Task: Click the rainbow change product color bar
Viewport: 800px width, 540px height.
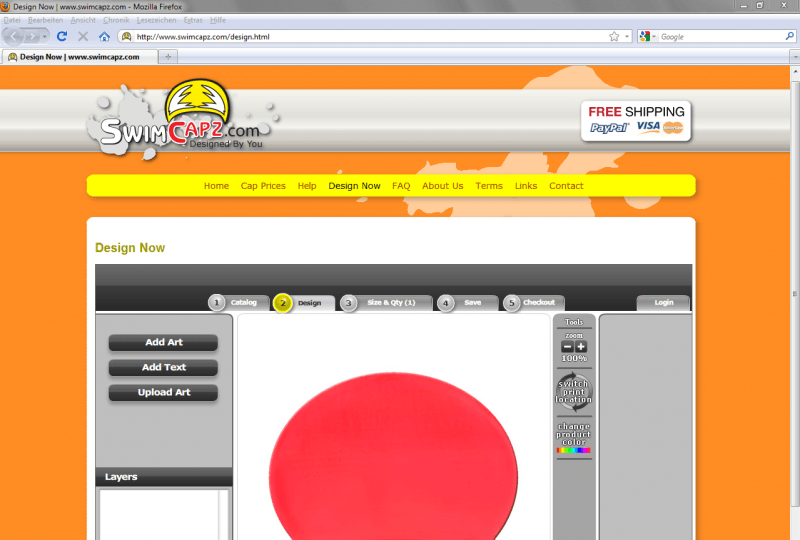Action: pyautogui.click(x=573, y=450)
